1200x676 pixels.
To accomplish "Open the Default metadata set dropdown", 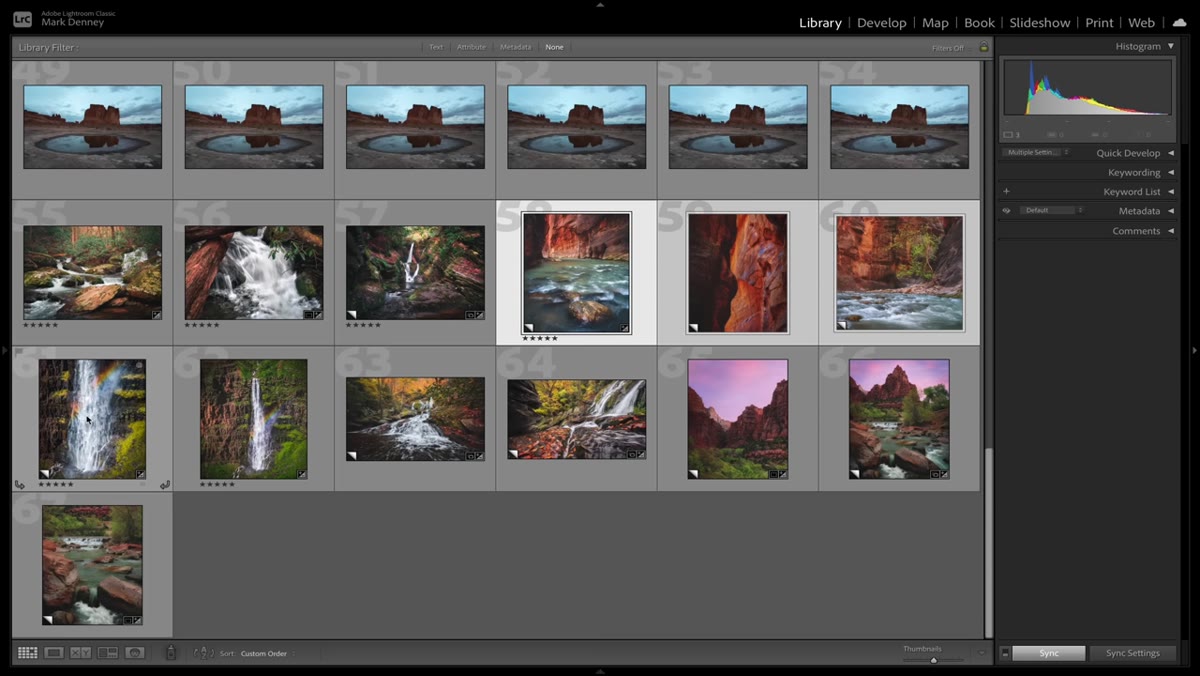I will tap(1052, 210).
